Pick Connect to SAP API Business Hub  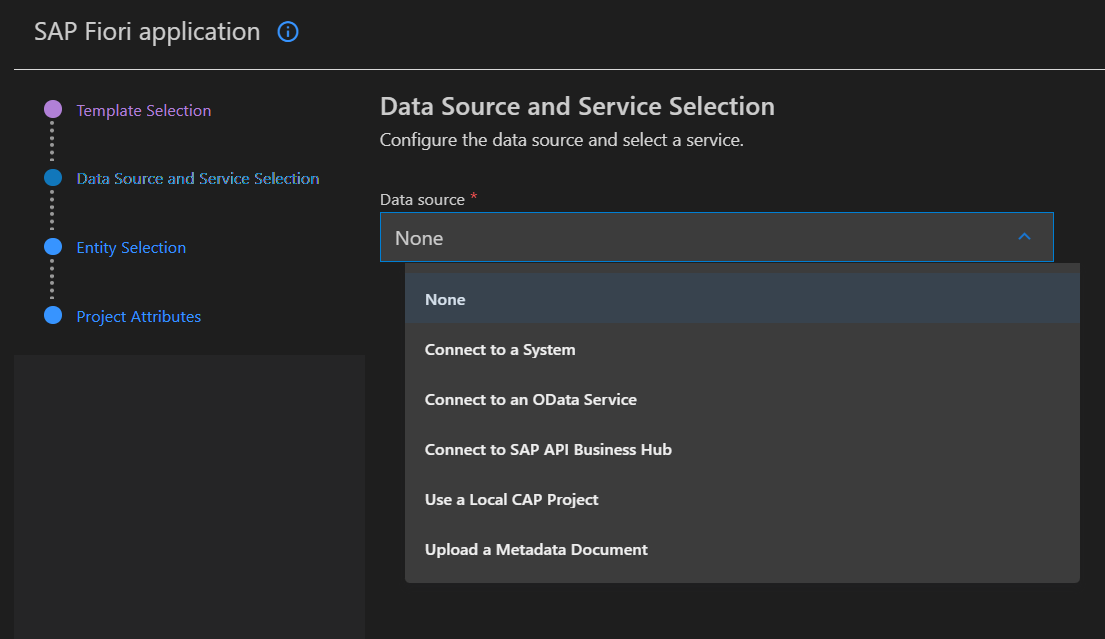548,449
